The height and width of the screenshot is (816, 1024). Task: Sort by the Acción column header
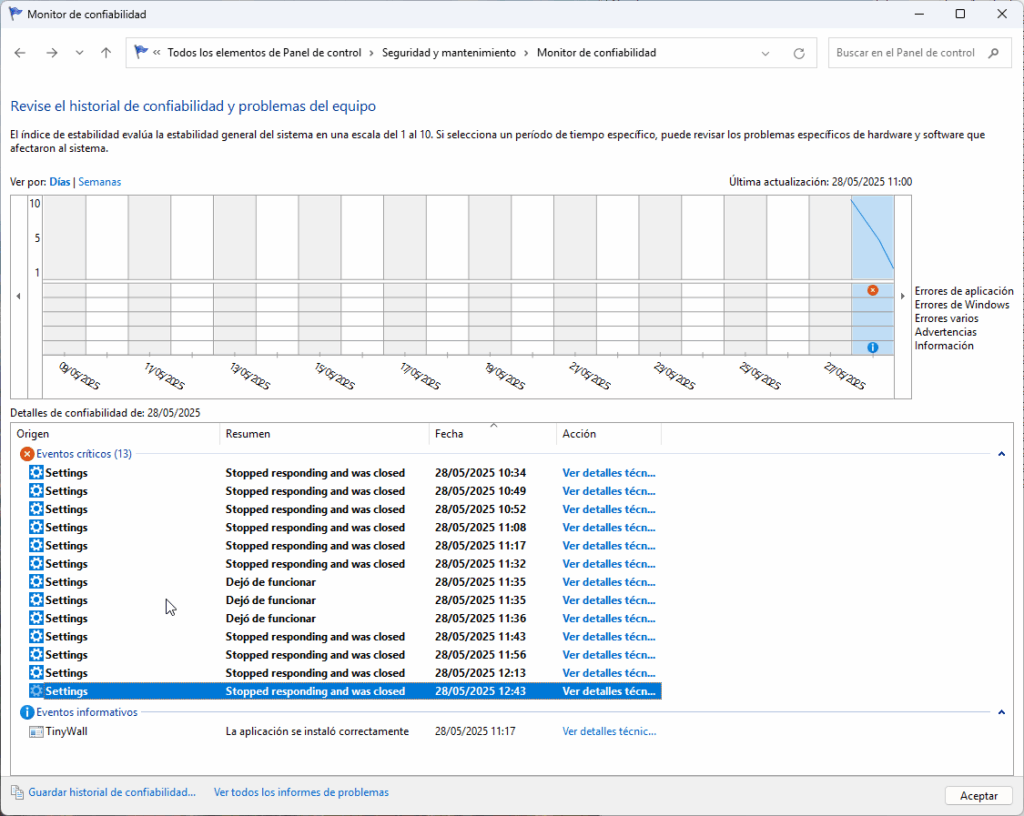[x=609, y=434]
